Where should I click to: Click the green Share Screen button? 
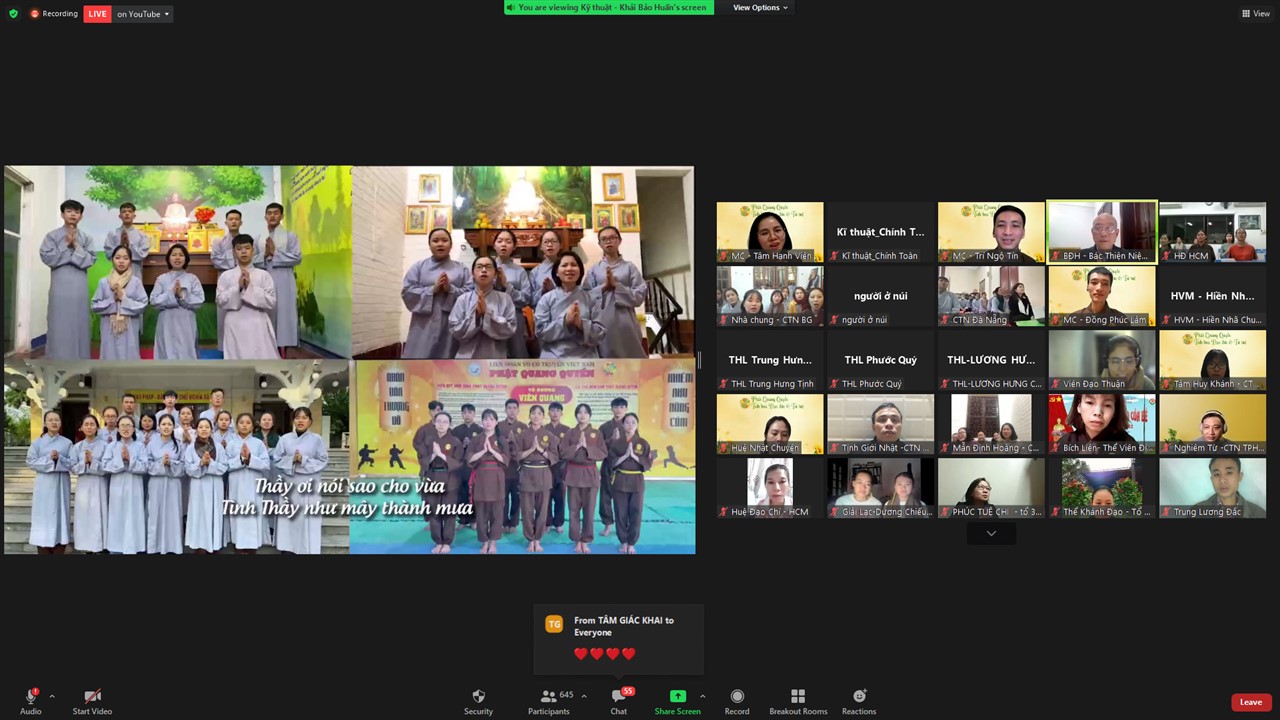(x=677, y=702)
